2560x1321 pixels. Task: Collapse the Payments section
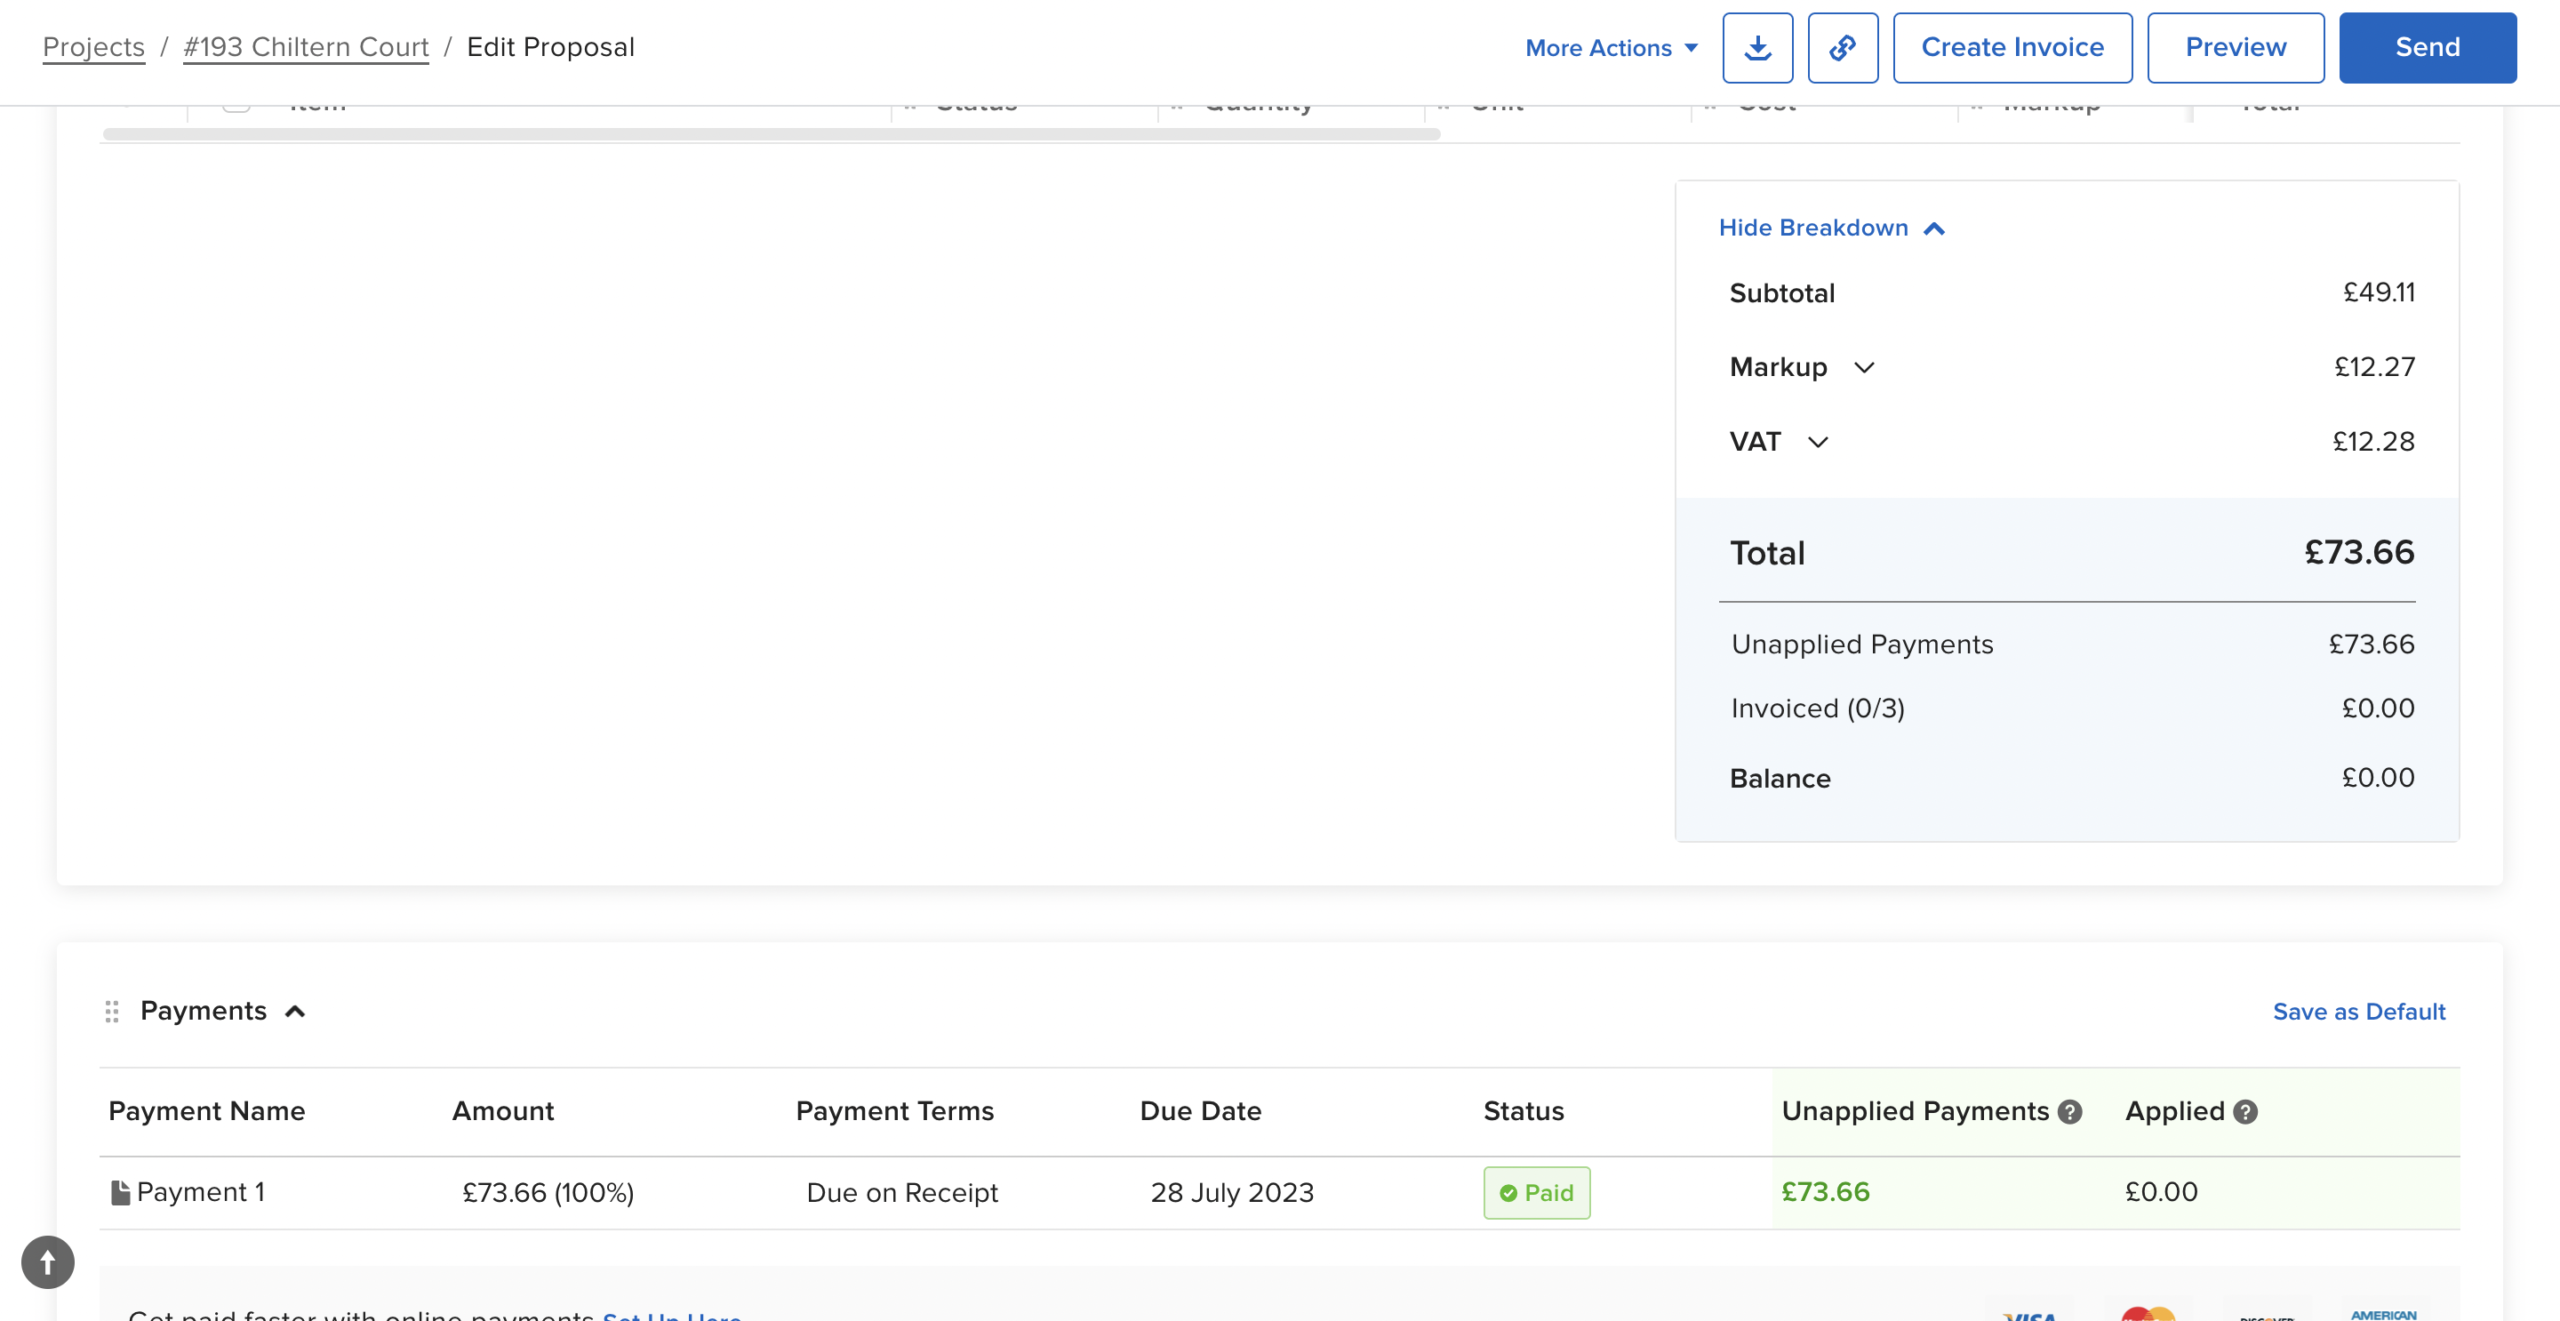pyautogui.click(x=295, y=1012)
